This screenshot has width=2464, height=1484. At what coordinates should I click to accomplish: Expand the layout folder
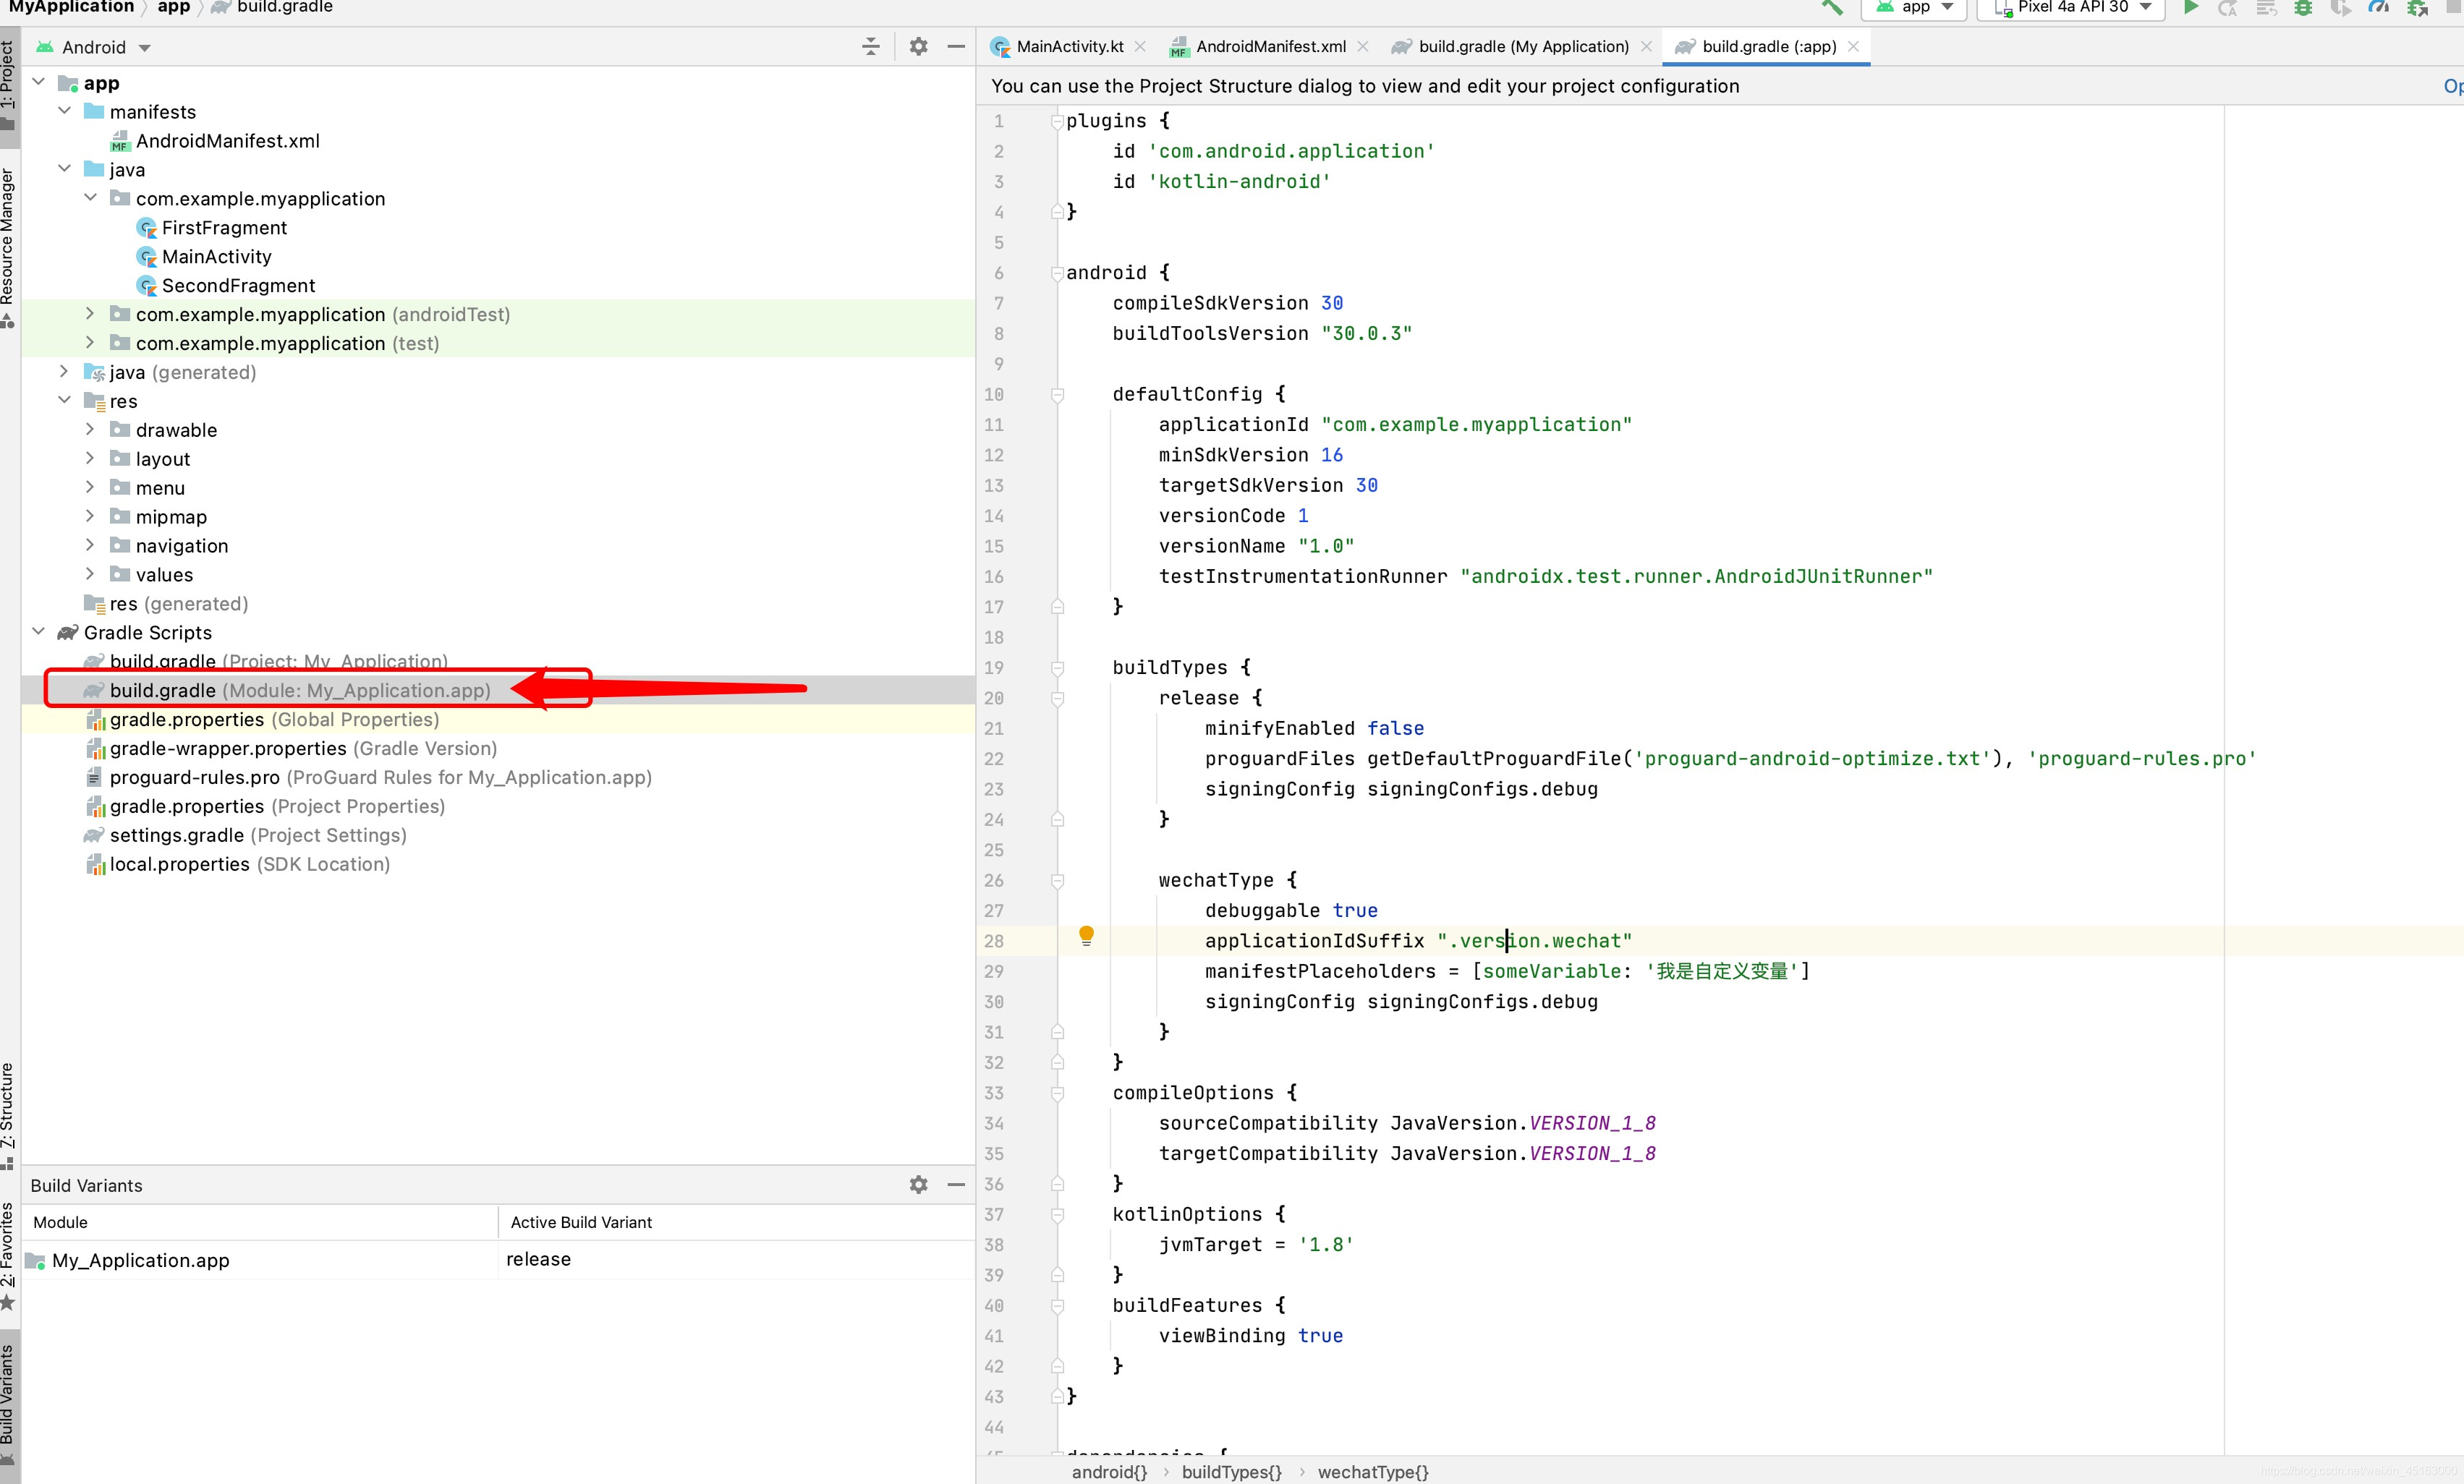click(x=91, y=458)
